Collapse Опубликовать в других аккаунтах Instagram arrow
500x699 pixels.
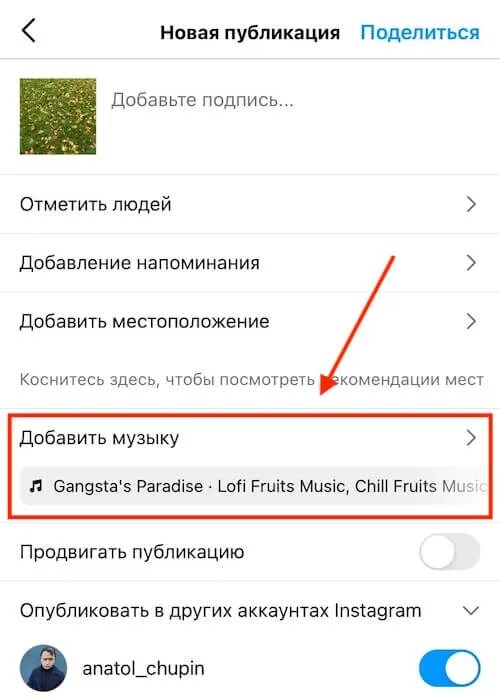471,610
